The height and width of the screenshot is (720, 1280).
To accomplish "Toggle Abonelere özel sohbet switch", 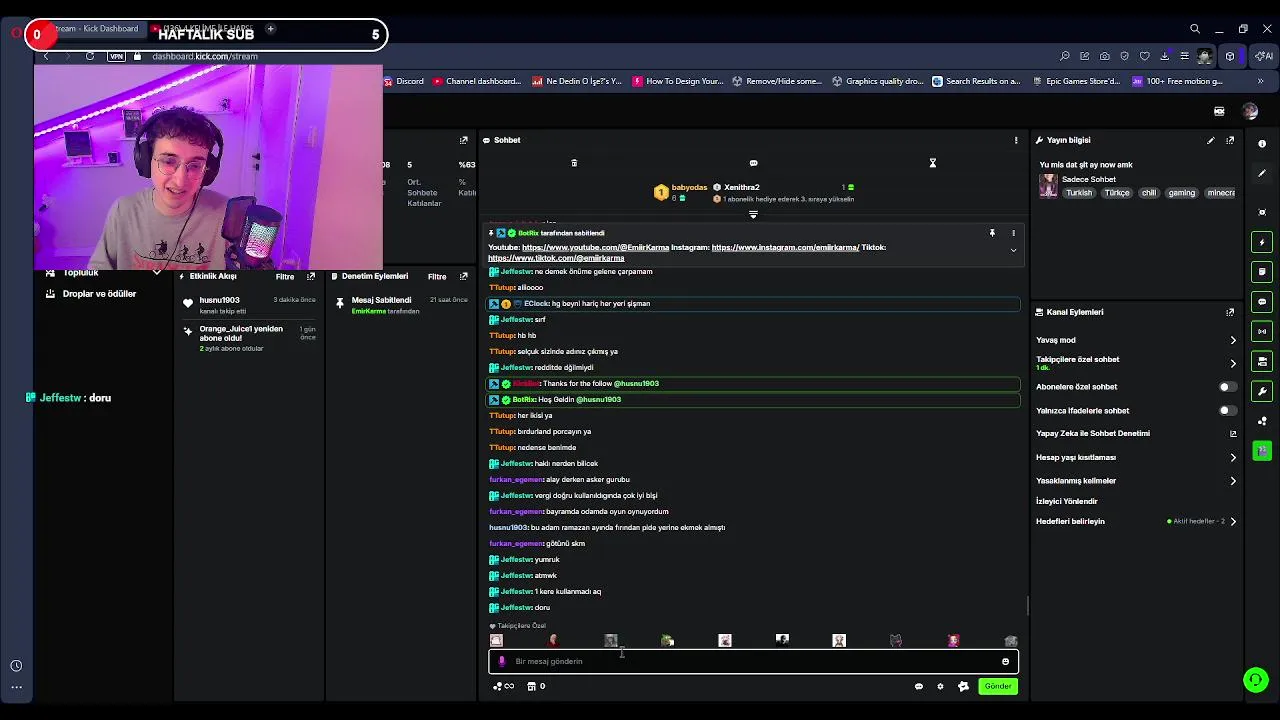I will click(x=1227, y=387).
